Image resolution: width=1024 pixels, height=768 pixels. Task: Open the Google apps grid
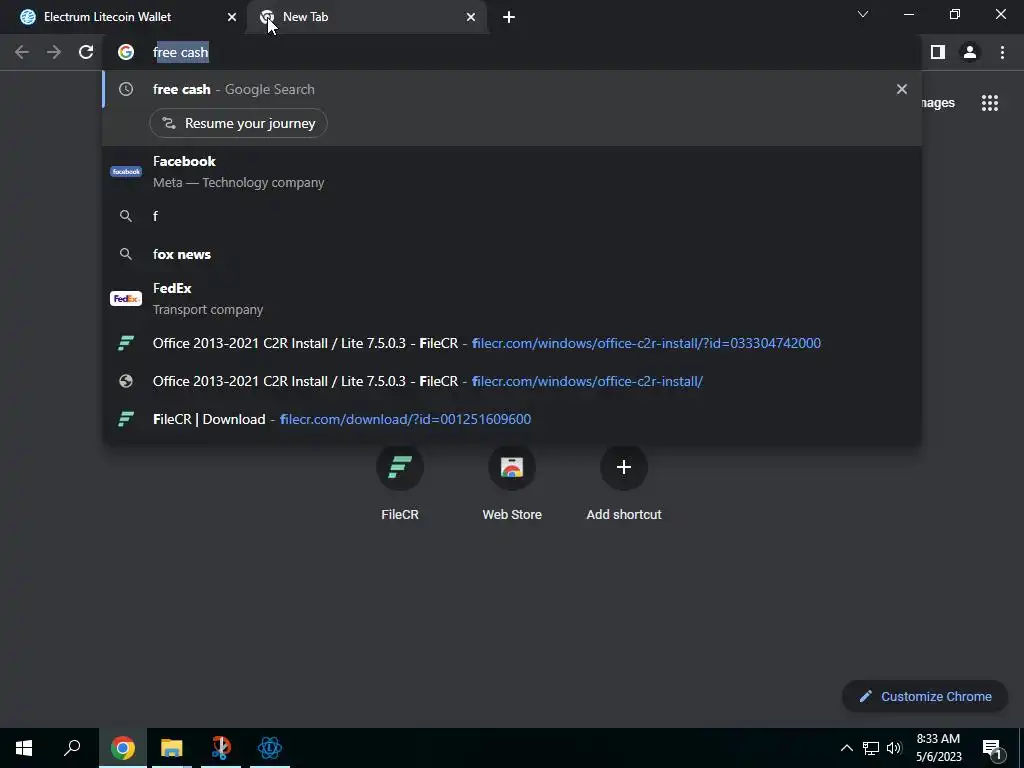click(x=990, y=103)
